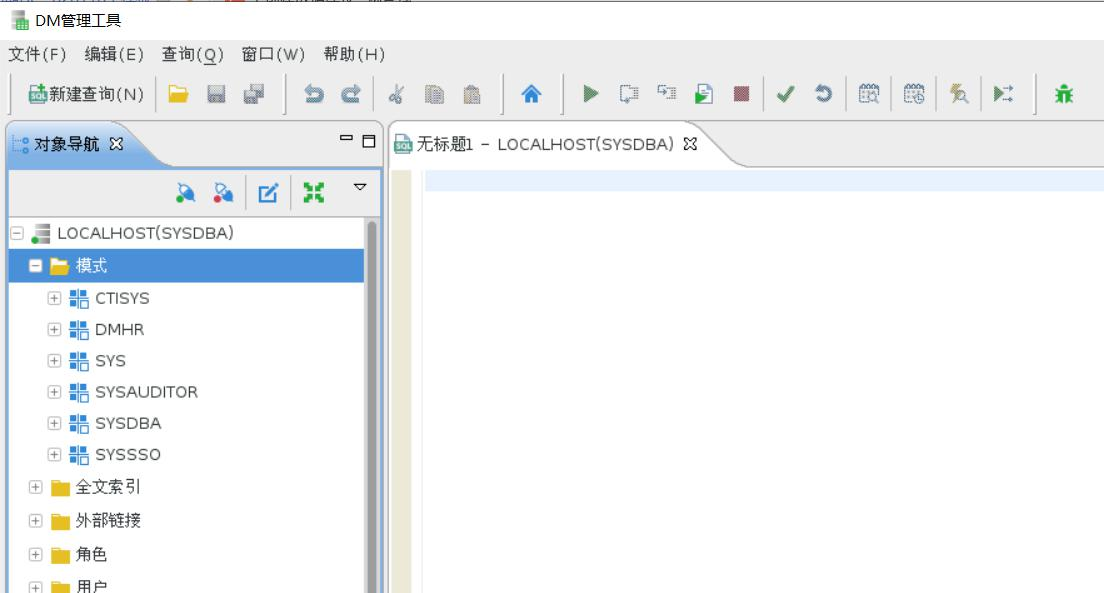Screen dimensions: 1104x593
Task: Stop execution with the red square icon
Action: pyautogui.click(x=741, y=94)
